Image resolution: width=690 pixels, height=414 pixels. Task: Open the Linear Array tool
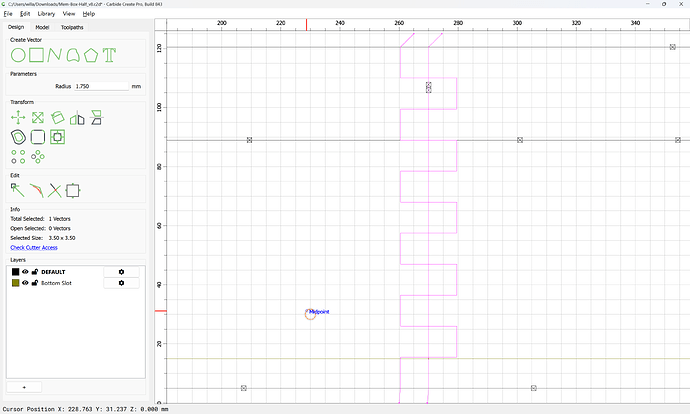tap(18, 157)
